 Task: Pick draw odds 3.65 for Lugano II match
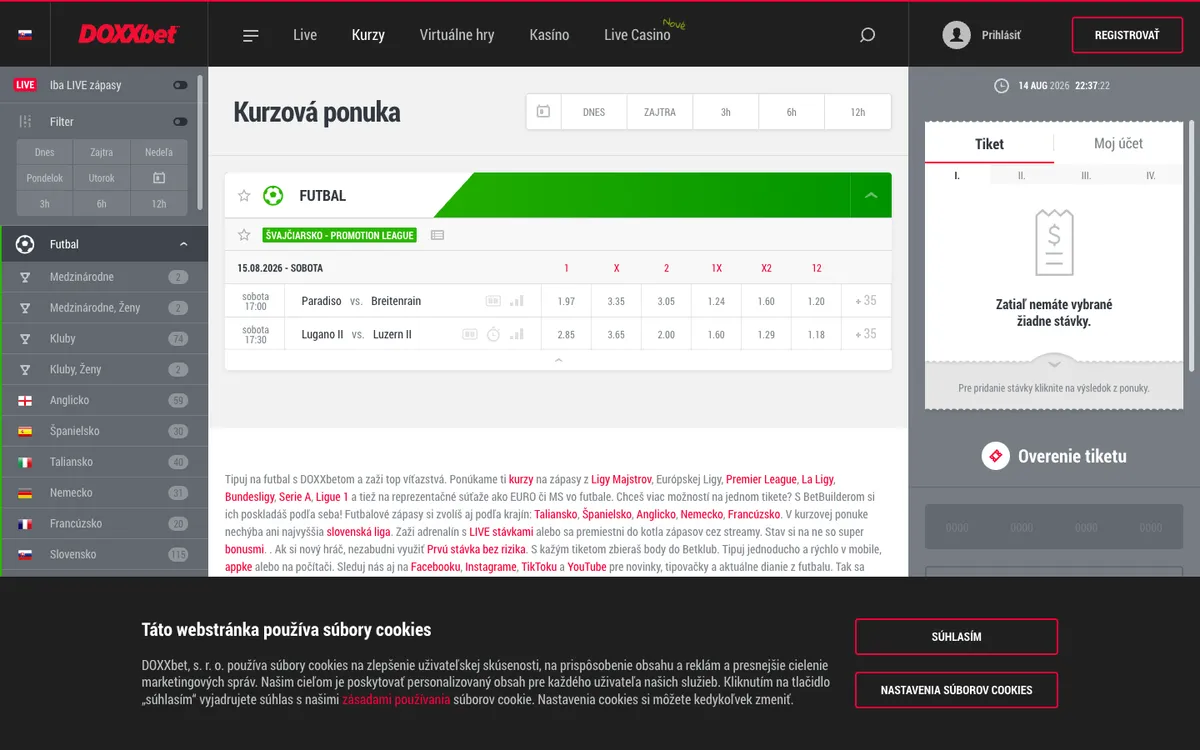click(616, 334)
